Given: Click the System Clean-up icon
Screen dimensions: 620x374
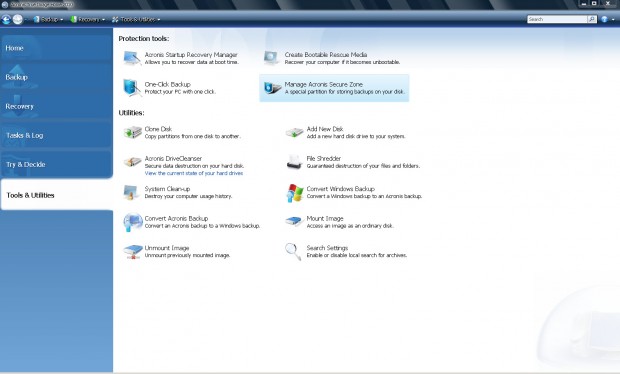Looking at the screenshot, I should click(x=131, y=192).
